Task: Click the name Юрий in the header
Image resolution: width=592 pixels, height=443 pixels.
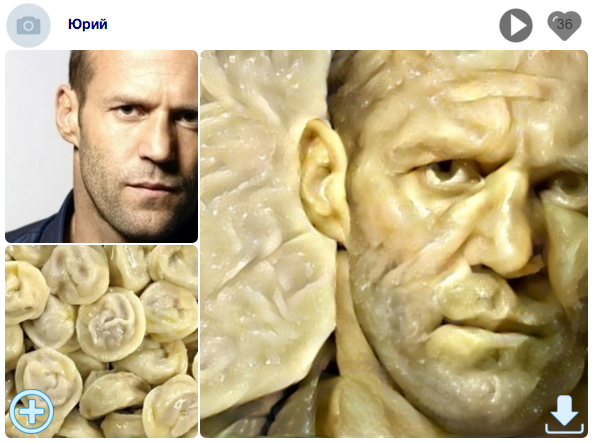Action: pyautogui.click(x=88, y=24)
